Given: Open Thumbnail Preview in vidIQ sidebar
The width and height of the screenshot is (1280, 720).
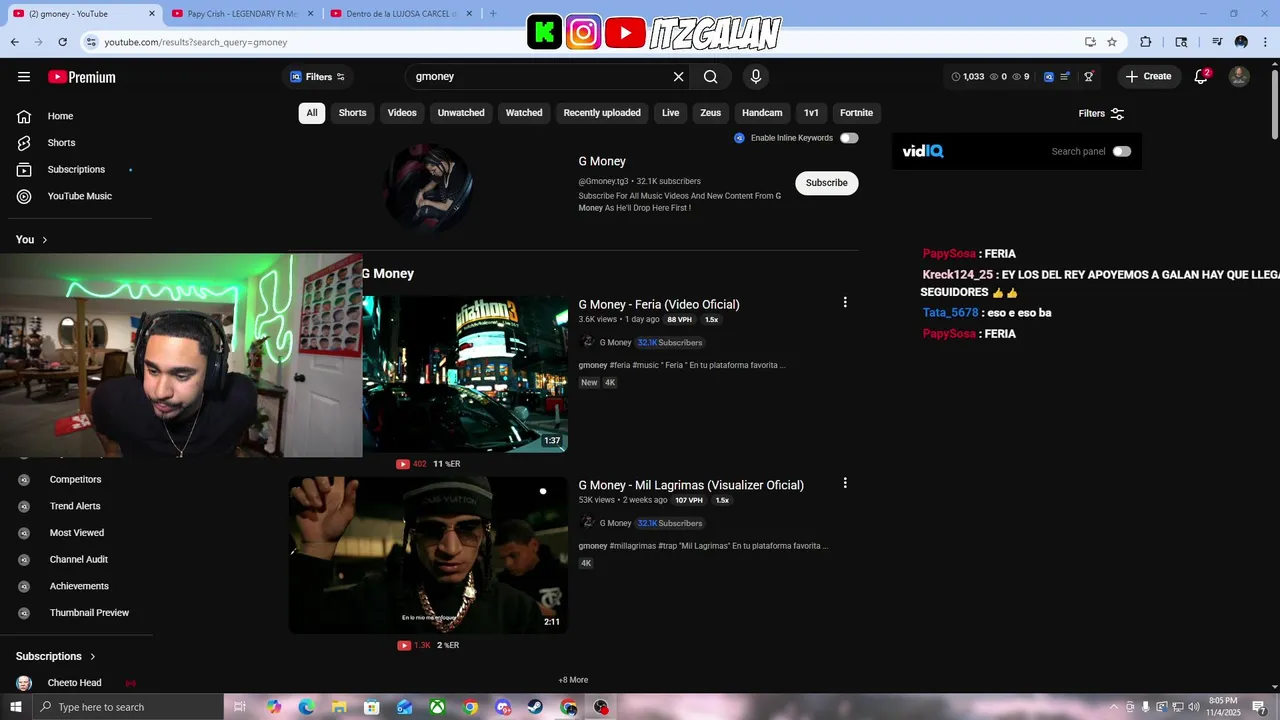Looking at the screenshot, I should pos(89,613).
